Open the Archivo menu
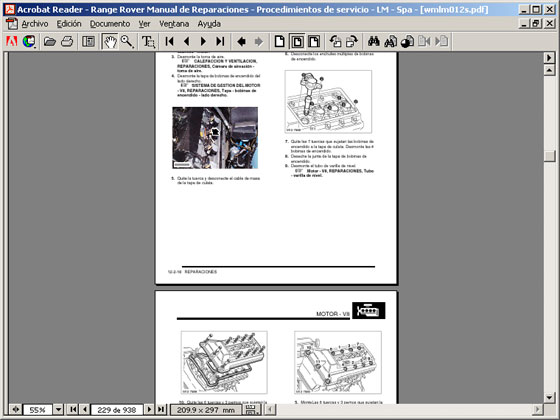The image size is (560, 420). click(x=35, y=24)
